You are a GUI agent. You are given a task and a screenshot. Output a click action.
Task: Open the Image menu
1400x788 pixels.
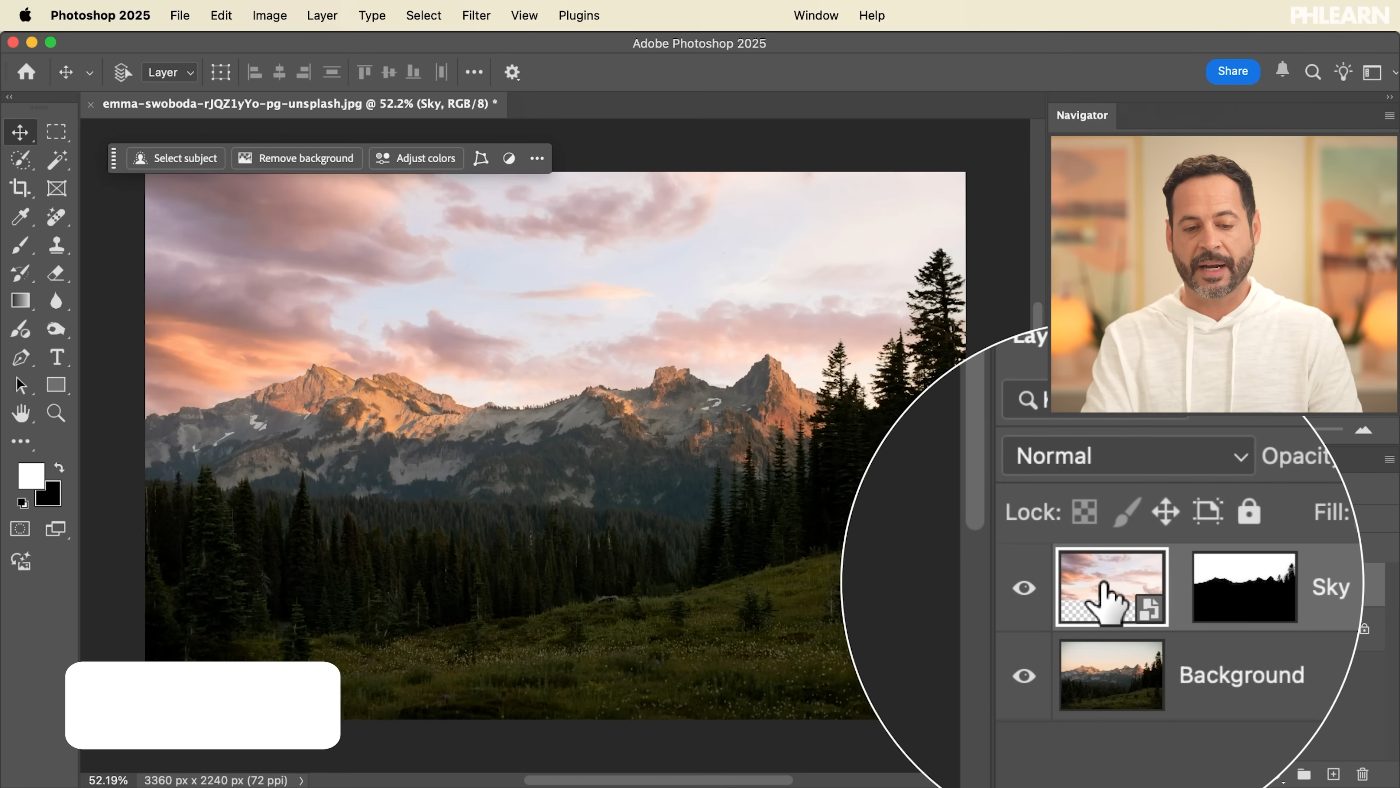269,15
